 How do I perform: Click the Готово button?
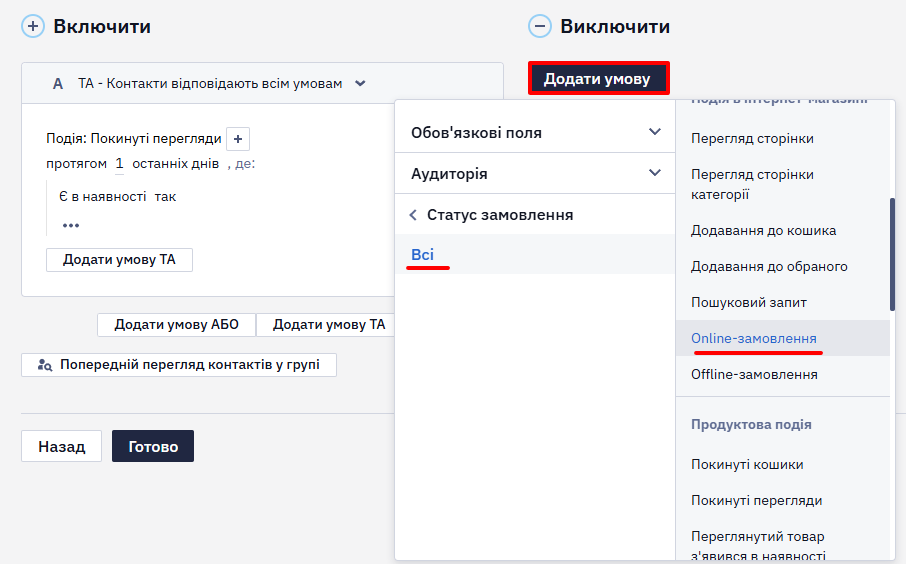[153, 446]
